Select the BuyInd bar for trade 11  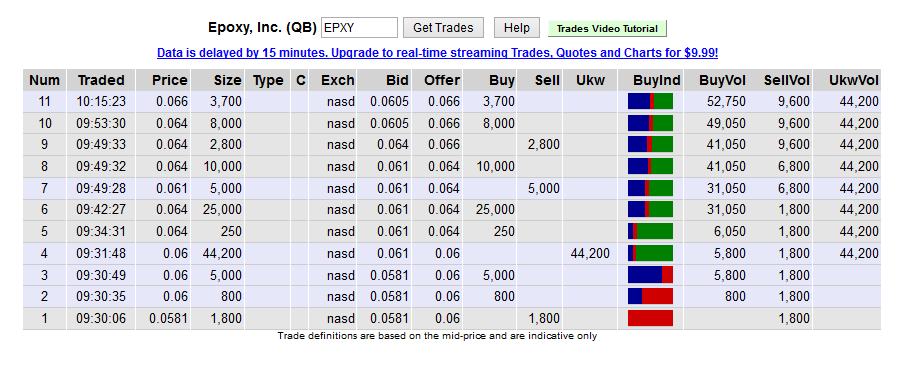pyautogui.click(x=650, y=101)
